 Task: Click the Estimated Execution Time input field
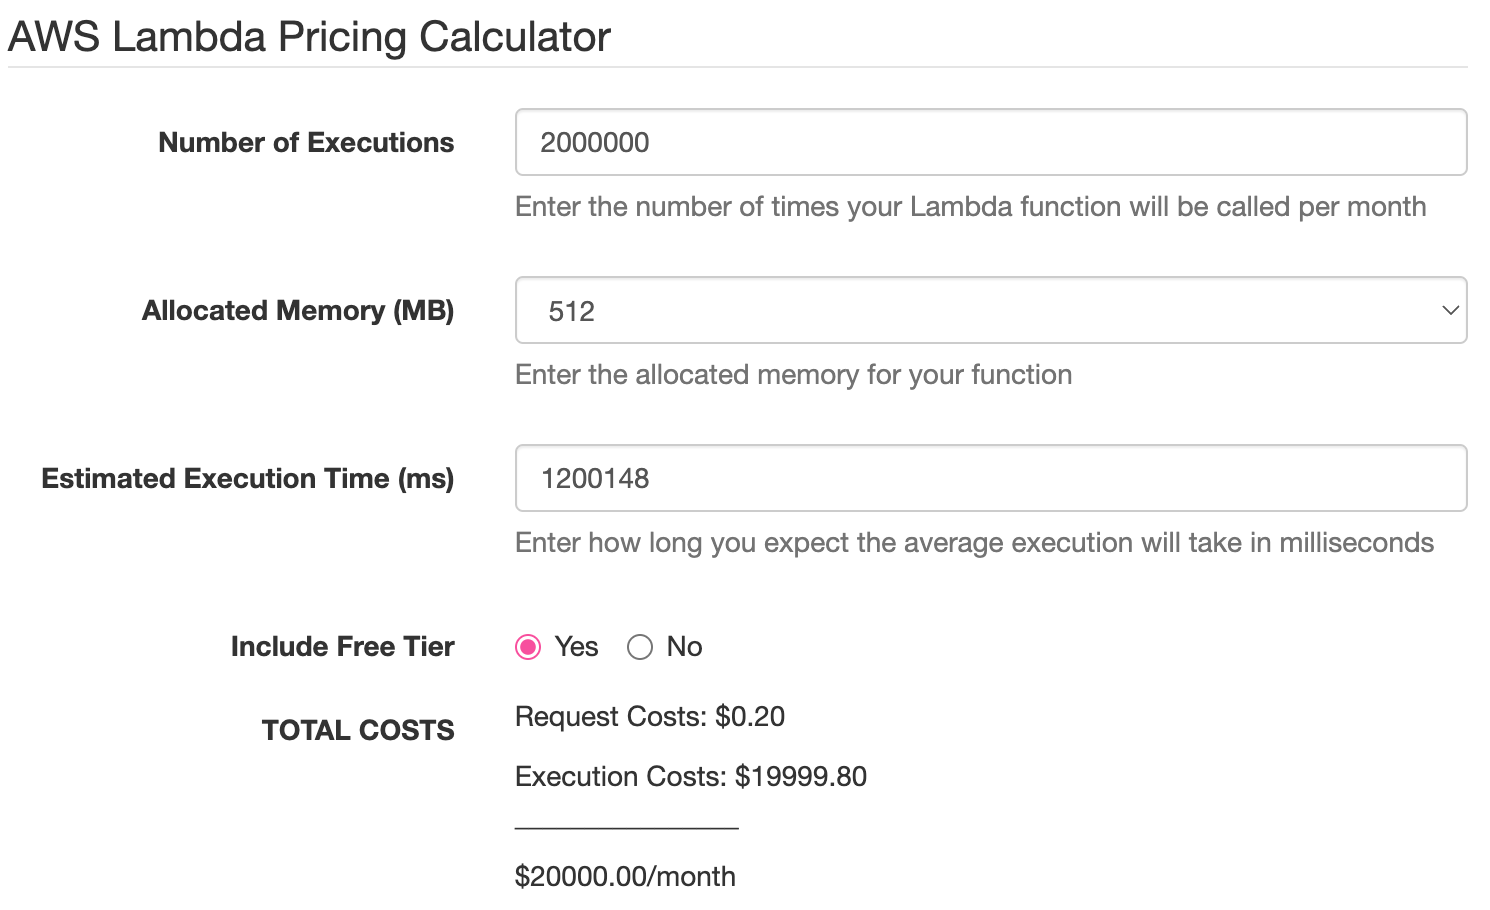[x=991, y=478]
